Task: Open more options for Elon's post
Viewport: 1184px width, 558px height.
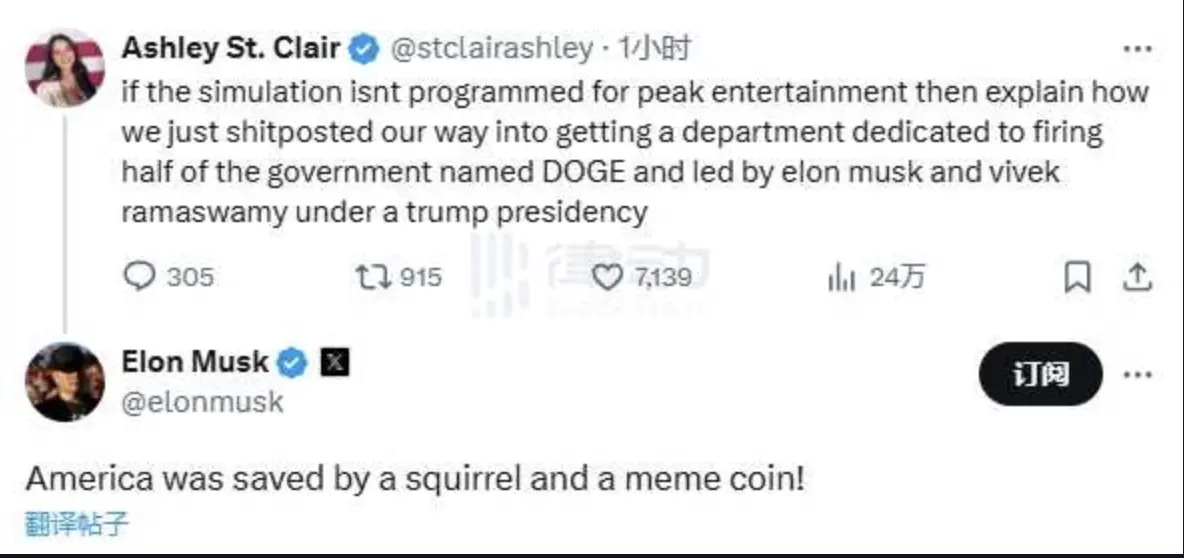Action: (1137, 375)
